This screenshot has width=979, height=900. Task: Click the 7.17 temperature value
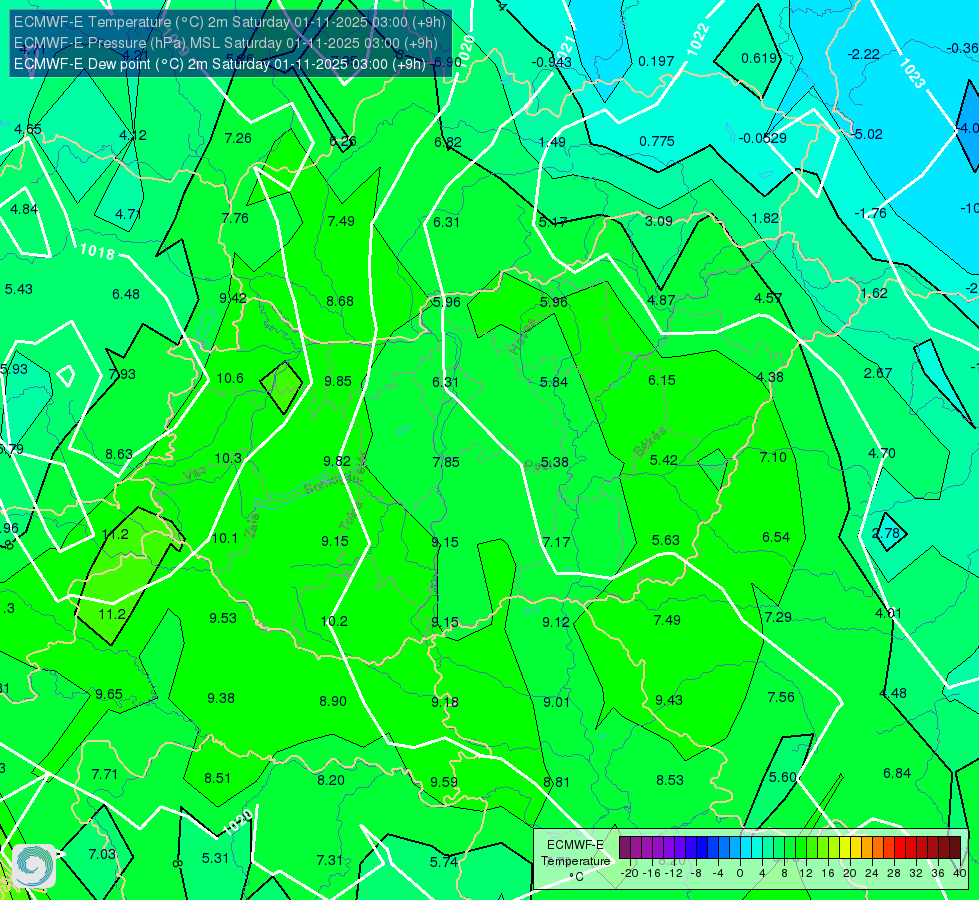pyautogui.click(x=556, y=541)
